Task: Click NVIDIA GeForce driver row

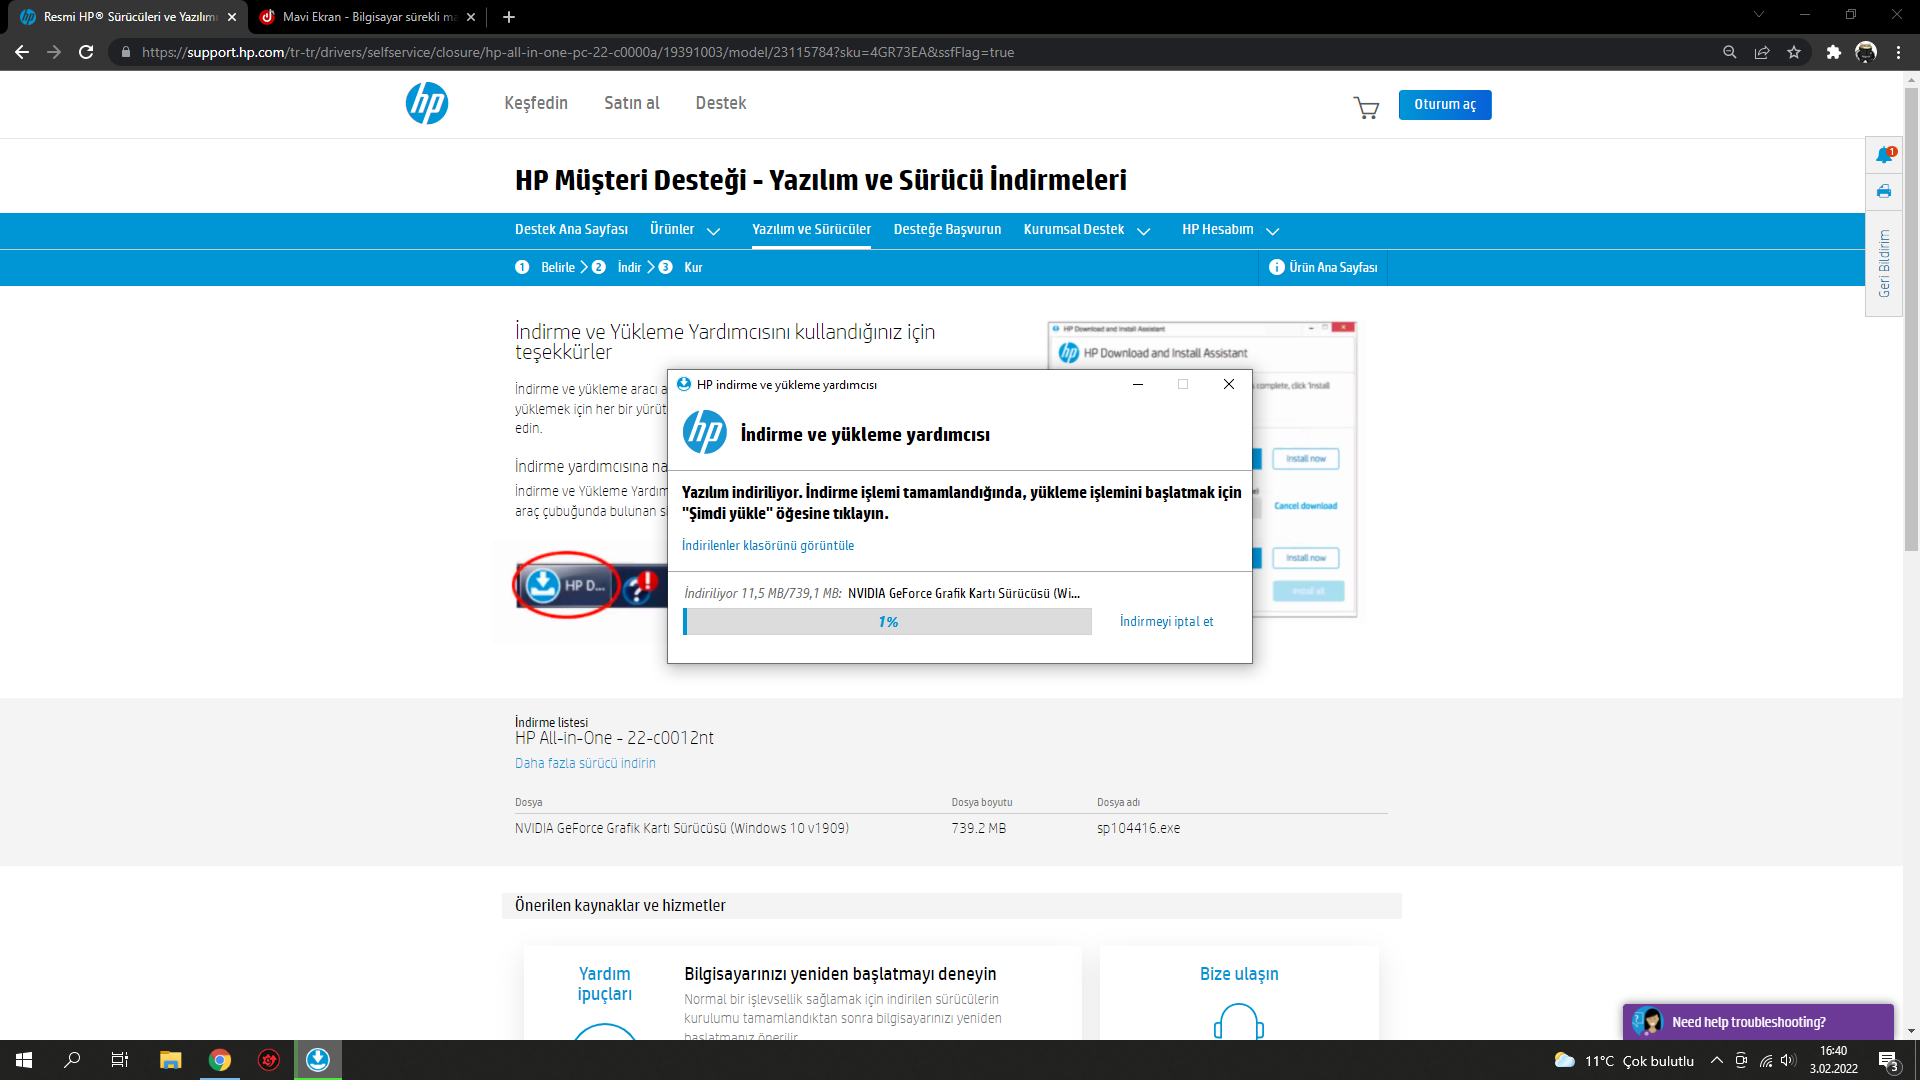Action: pos(950,829)
